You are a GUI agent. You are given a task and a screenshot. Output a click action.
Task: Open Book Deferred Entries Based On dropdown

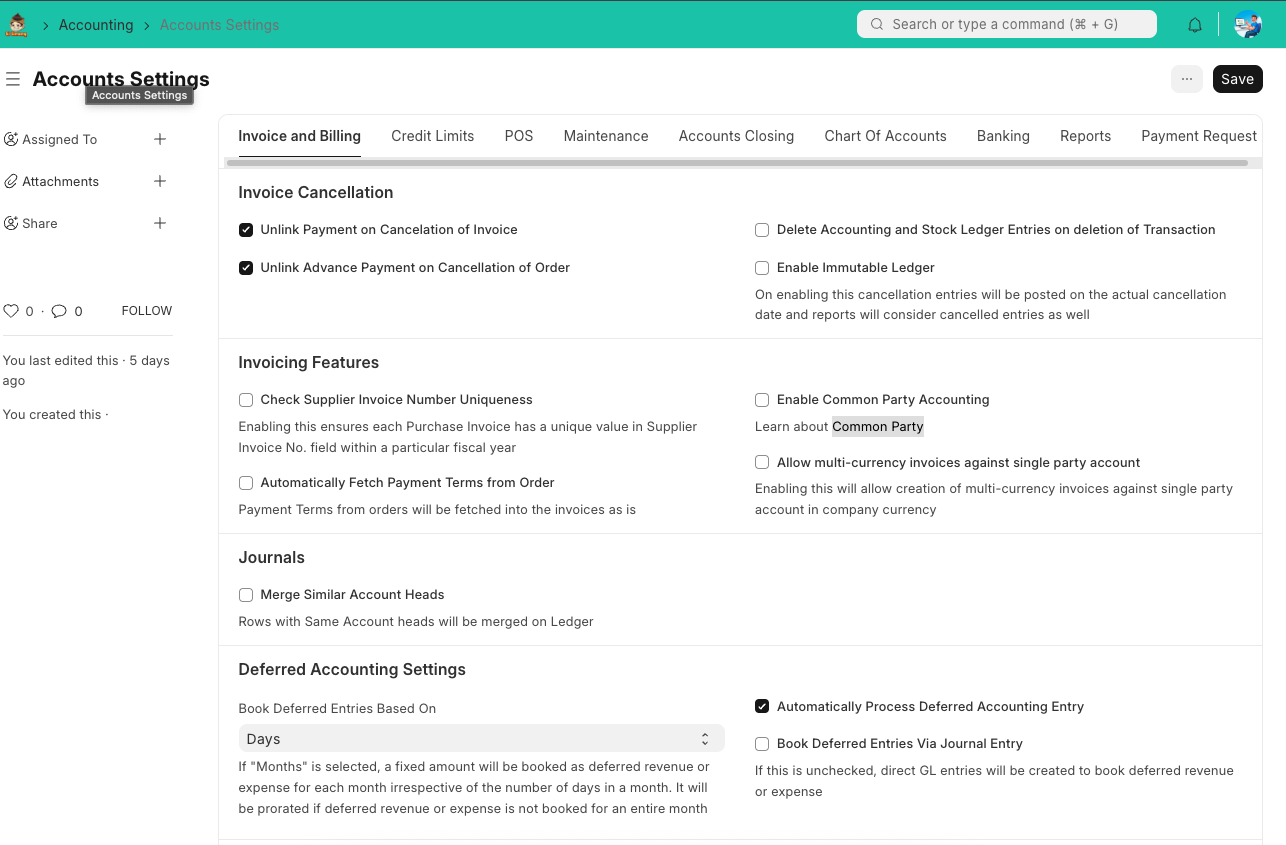click(480, 739)
